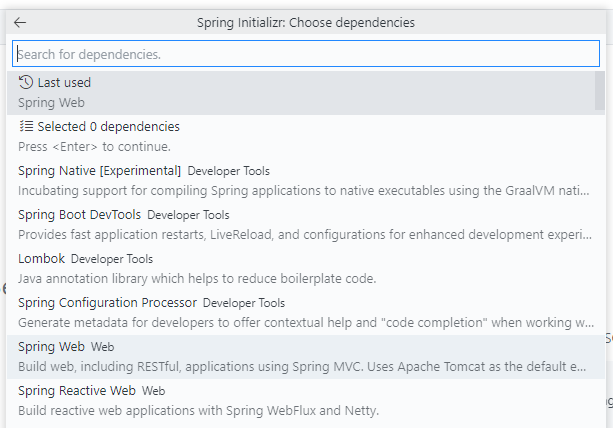613x428 pixels.
Task: Click the Selected dependencies checklist icon
Action: 26,126
